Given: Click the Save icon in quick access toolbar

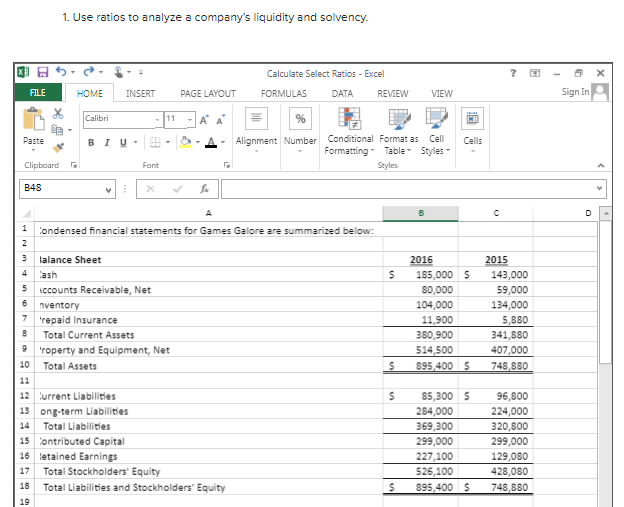Looking at the screenshot, I should coord(43,72).
